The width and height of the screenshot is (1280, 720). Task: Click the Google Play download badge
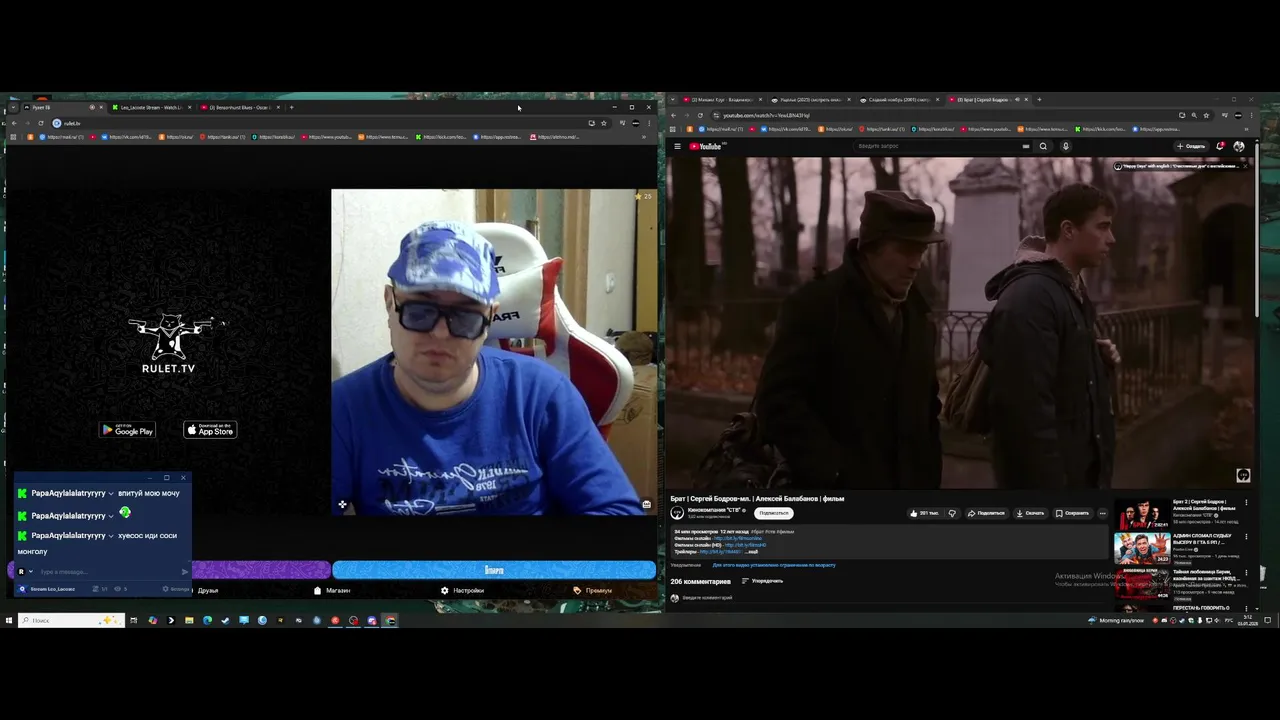point(127,430)
